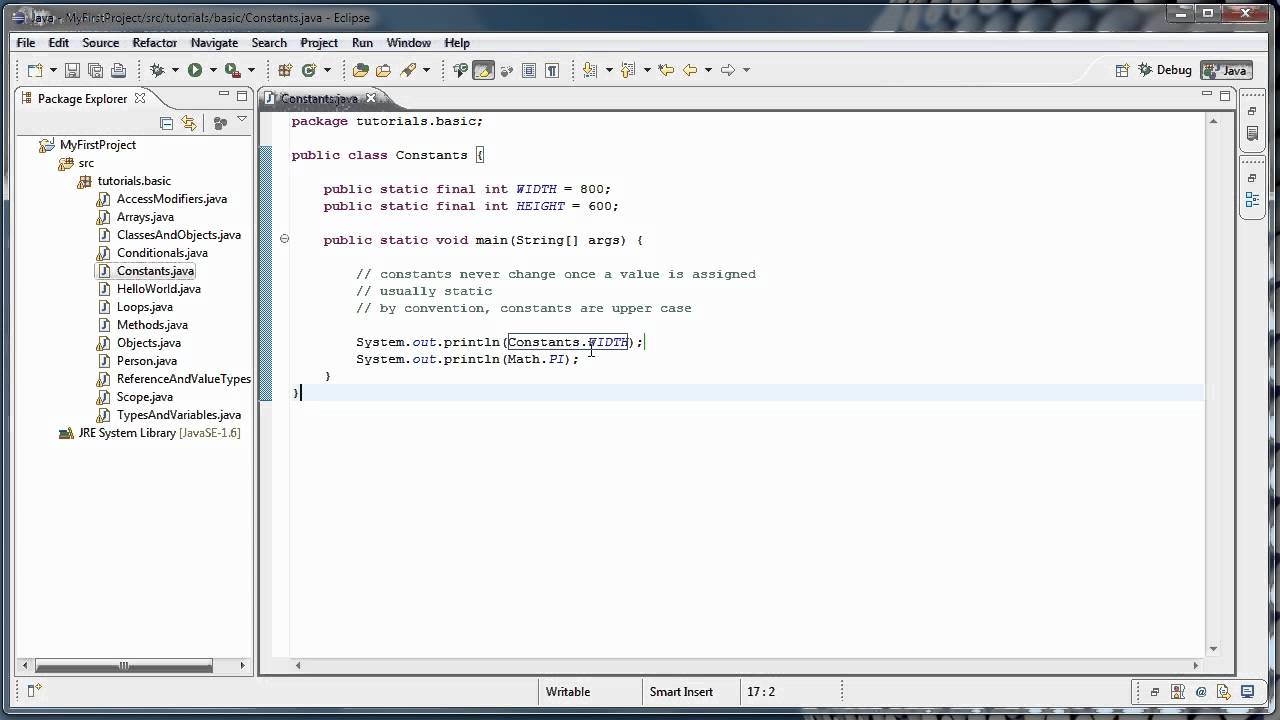Open the File menu
The width and height of the screenshot is (1280, 720).
tap(26, 43)
